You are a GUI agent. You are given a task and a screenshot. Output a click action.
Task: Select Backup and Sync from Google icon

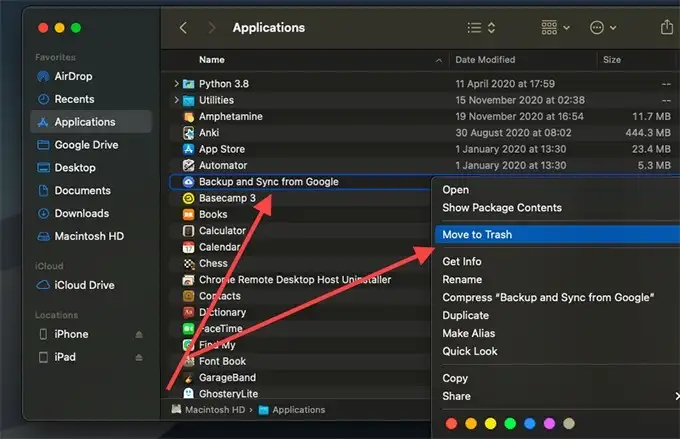[189, 182]
